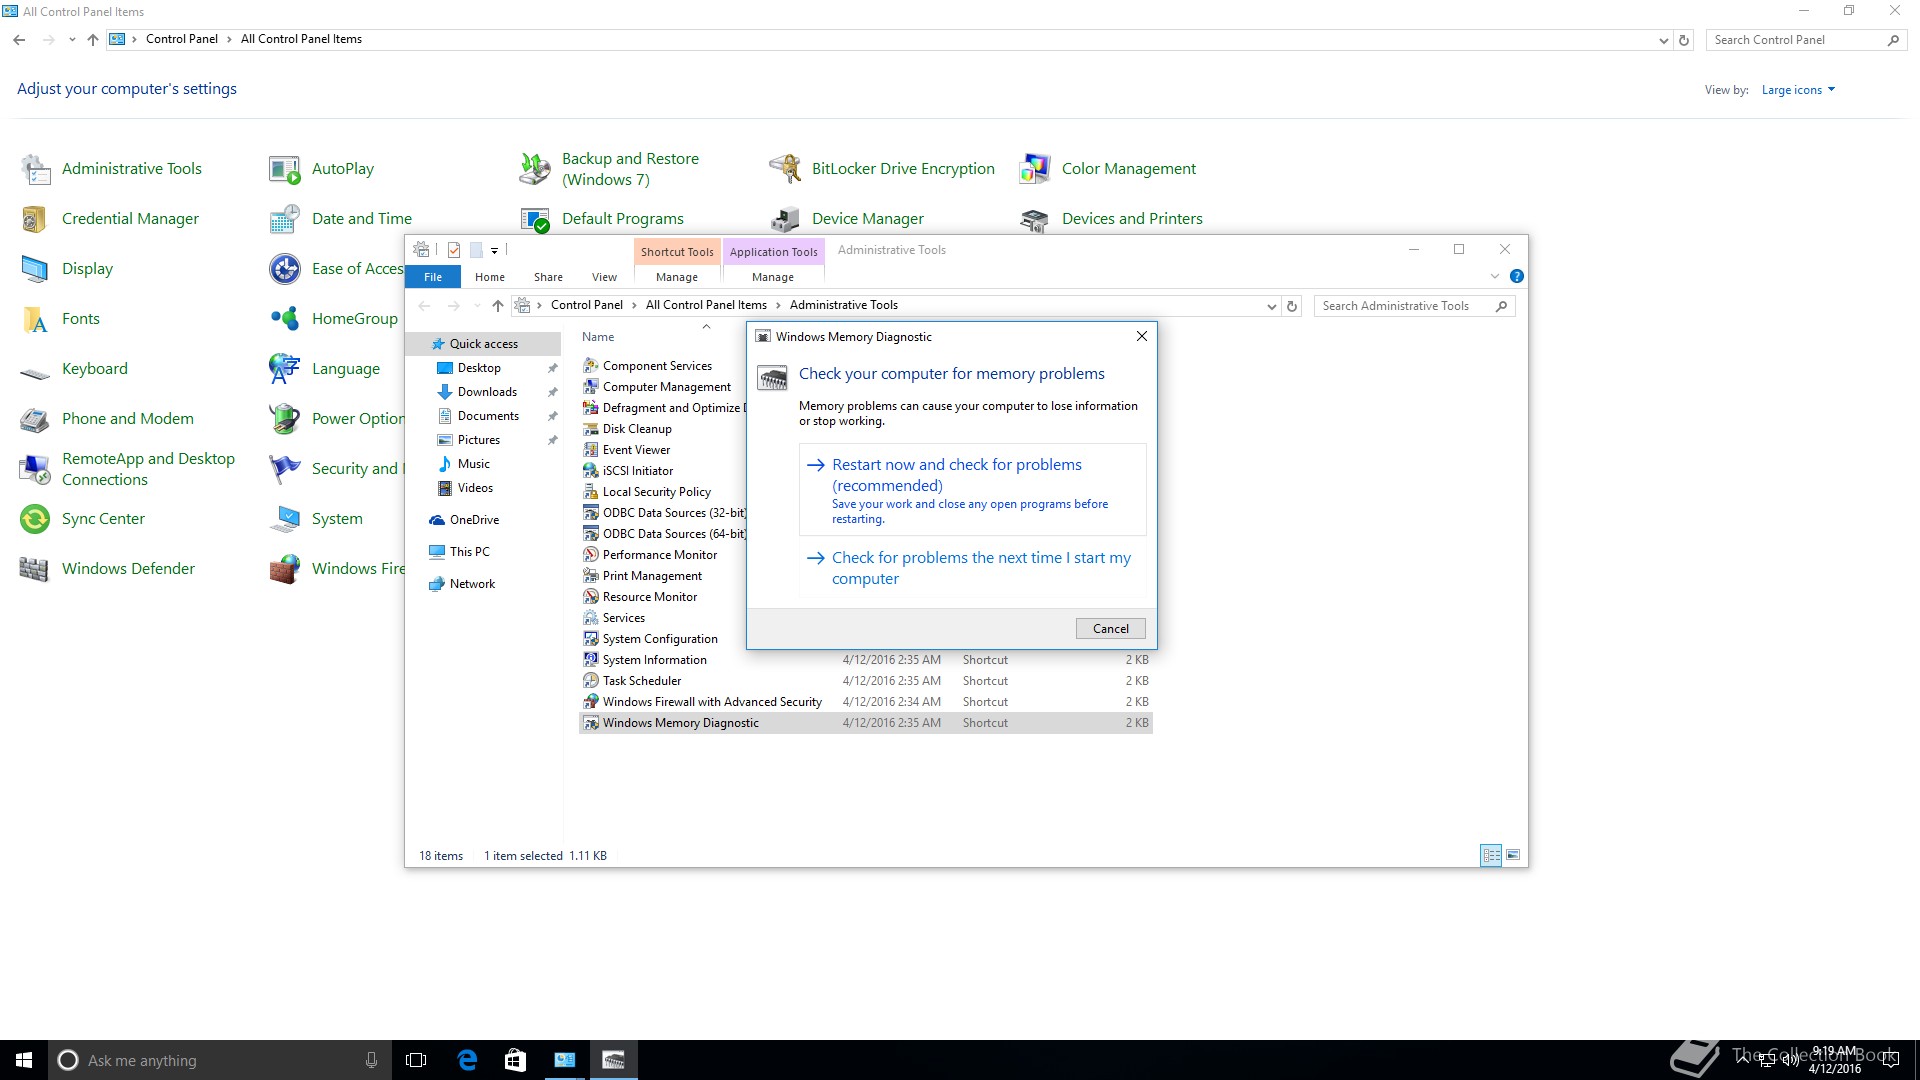Select Network in navigation pane
This screenshot has width=1920, height=1080.
[x=472, y=584]
